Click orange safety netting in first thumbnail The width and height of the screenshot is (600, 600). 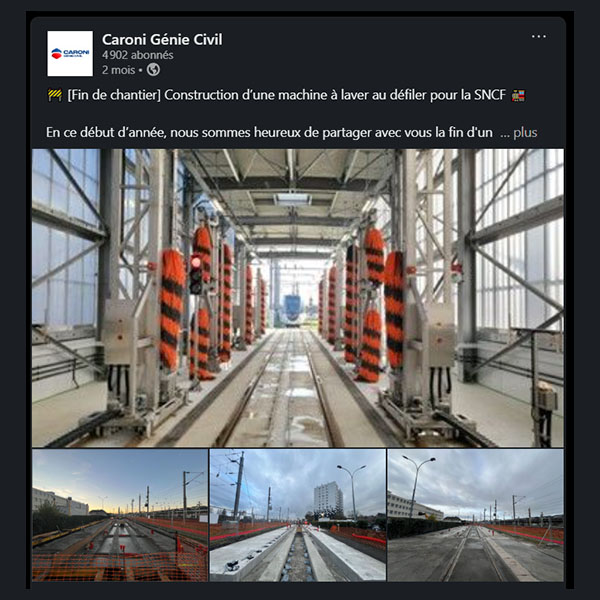(120, 566)
